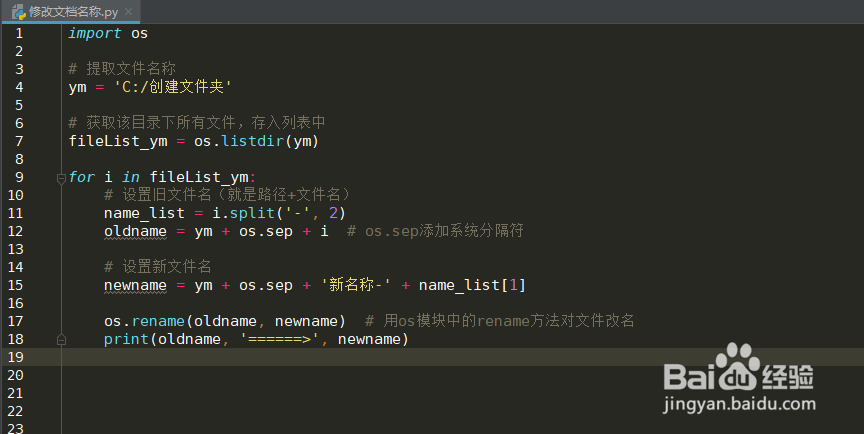Click the fold end marker at line 18
864x434 pixels.
click(60, 339)
